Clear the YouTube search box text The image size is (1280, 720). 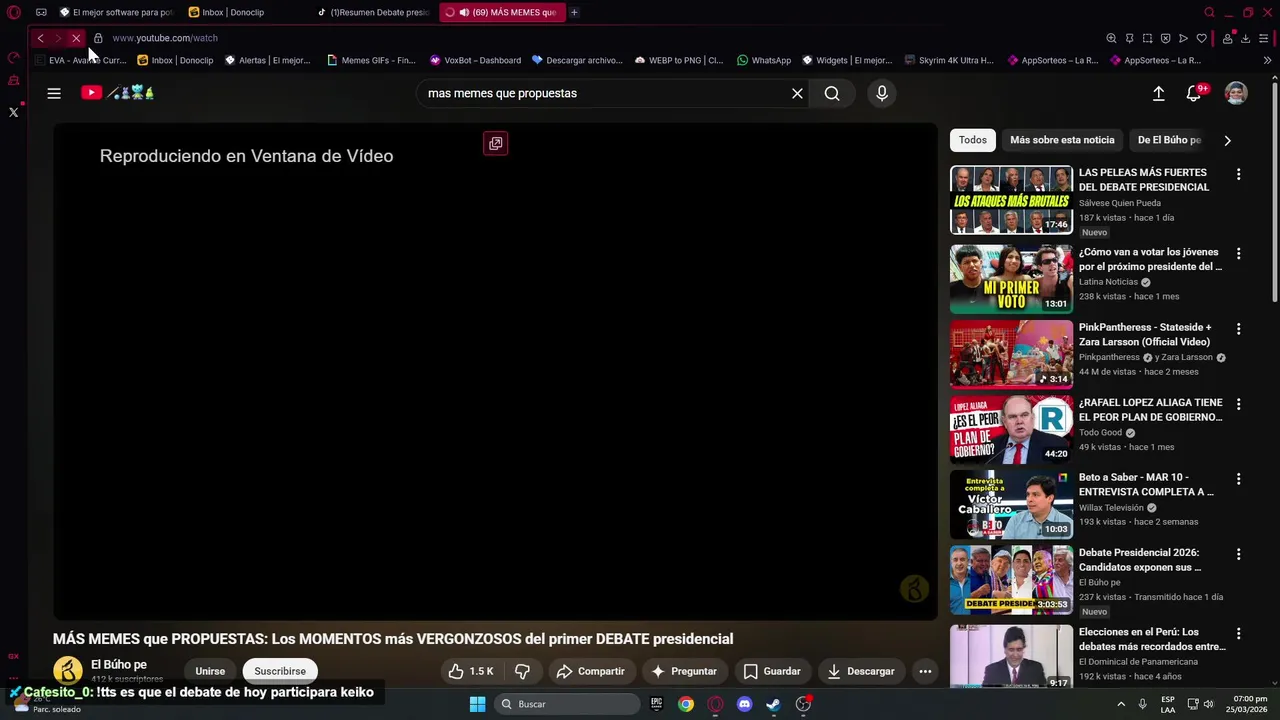coord(797,93)
